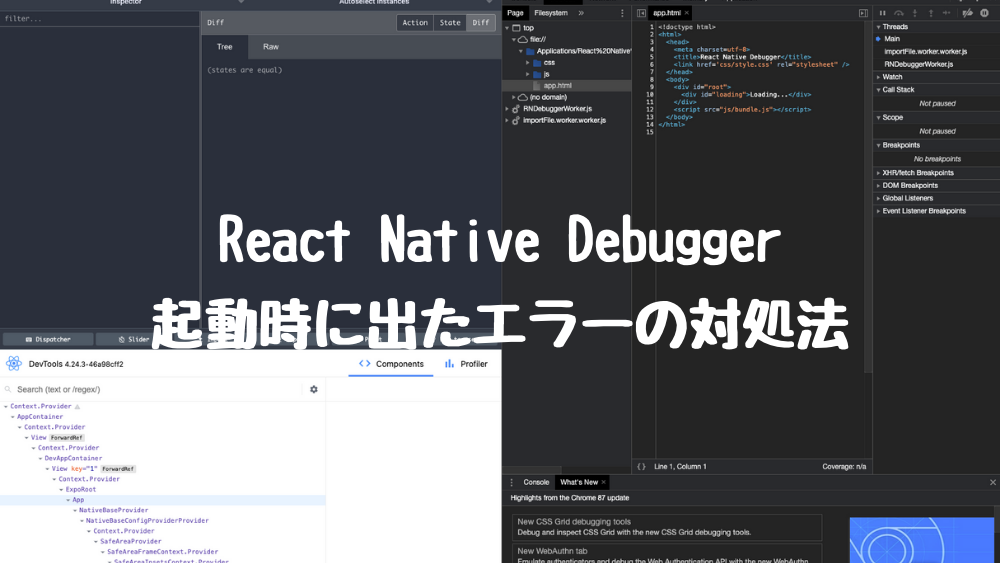Click the Step over icon
Image resolution: width=1000 pixels, height=563 pixels.
pyautogui.click(x=899, y=13)
